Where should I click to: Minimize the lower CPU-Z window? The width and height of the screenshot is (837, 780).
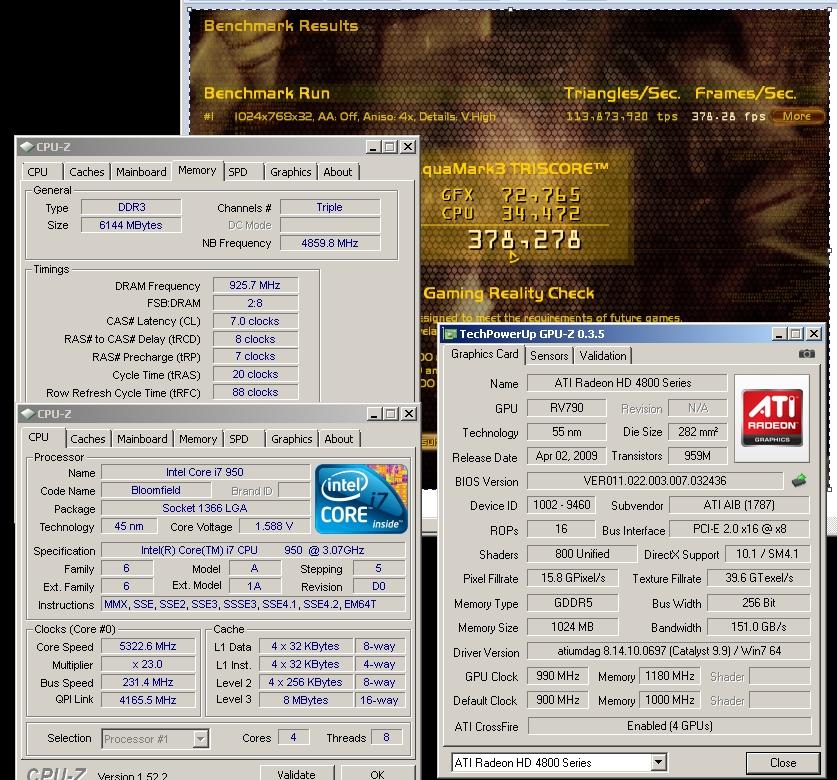tap(375, 414)
